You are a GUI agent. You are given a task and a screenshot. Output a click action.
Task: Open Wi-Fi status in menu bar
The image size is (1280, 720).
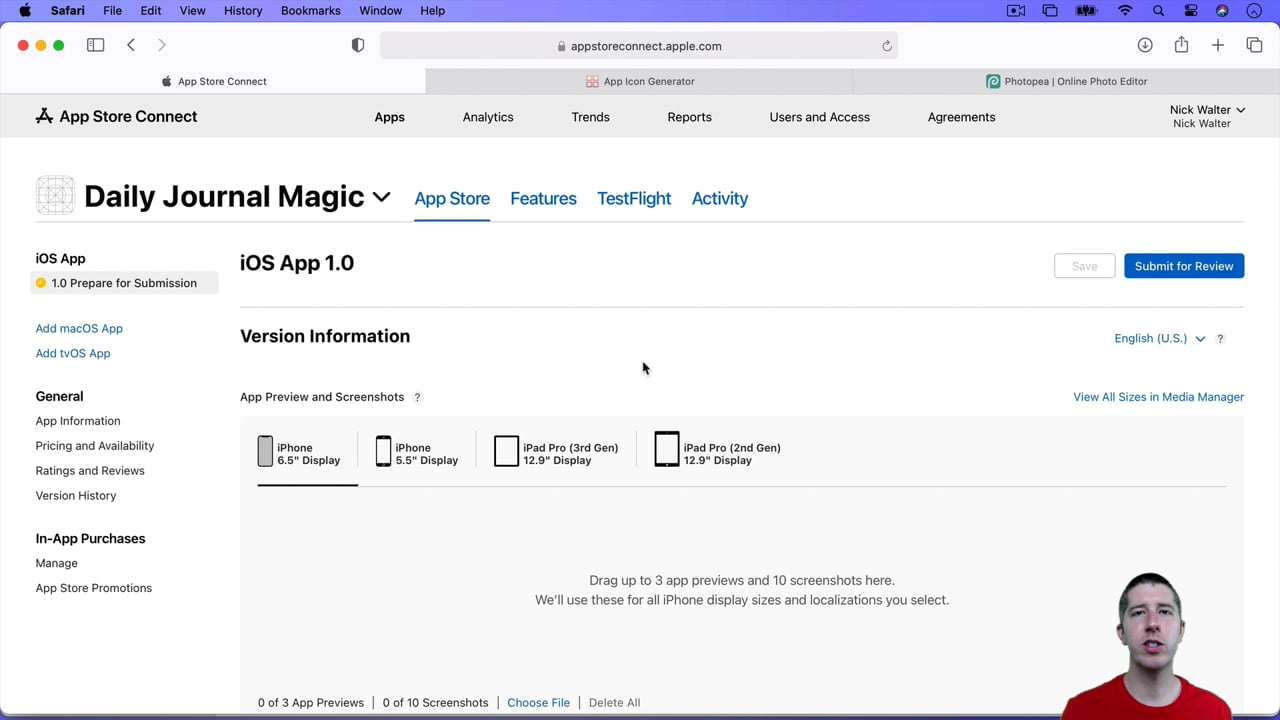[1125, 10]
